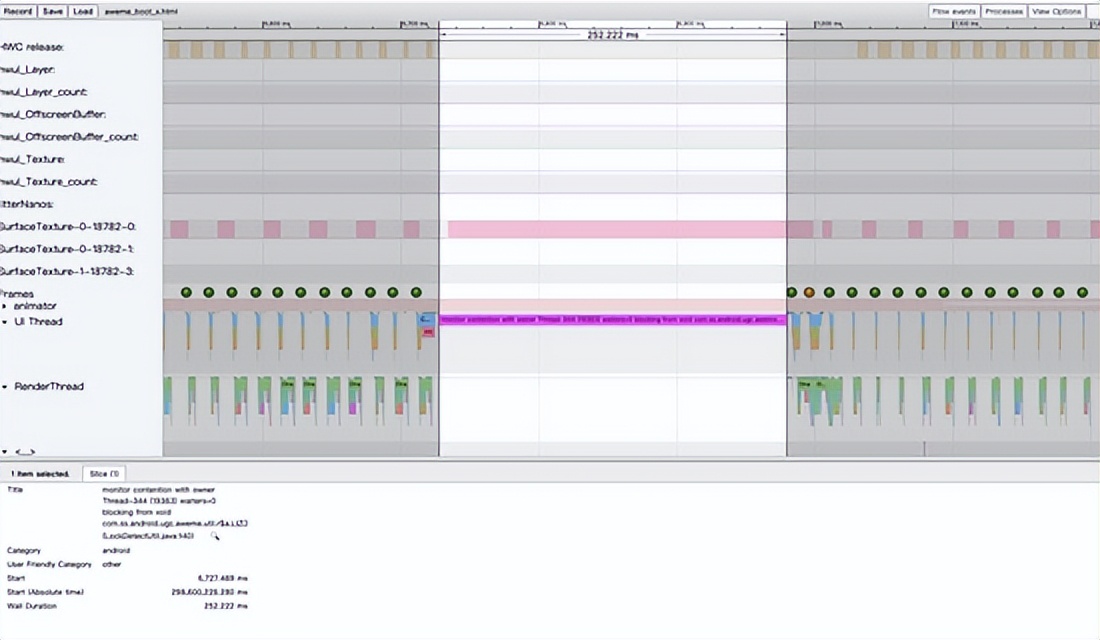Collapse the <...> row at bottom
Image resolution: width=1100 pixels, height=640 pixels.
click(4, 452)
